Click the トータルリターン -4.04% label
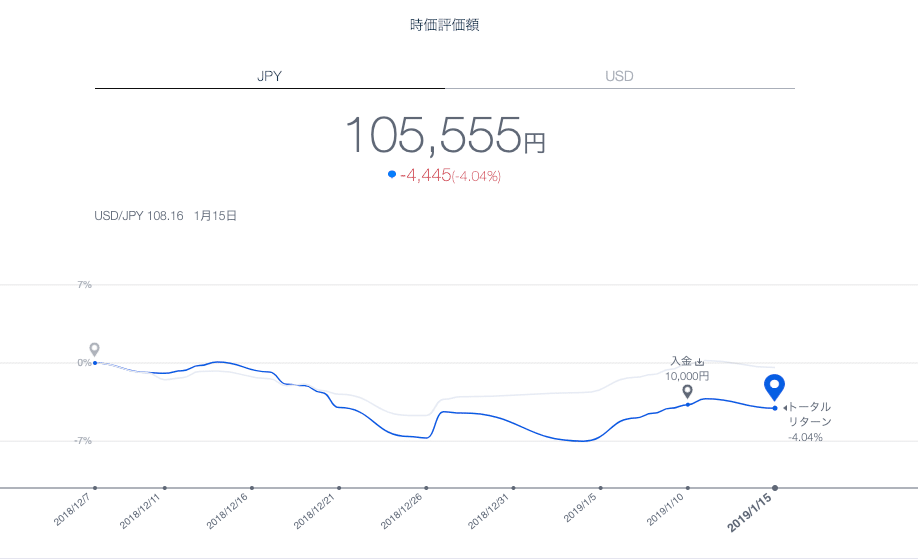The height and width of the screenshot is (560, 918). [x=810, y=422]
